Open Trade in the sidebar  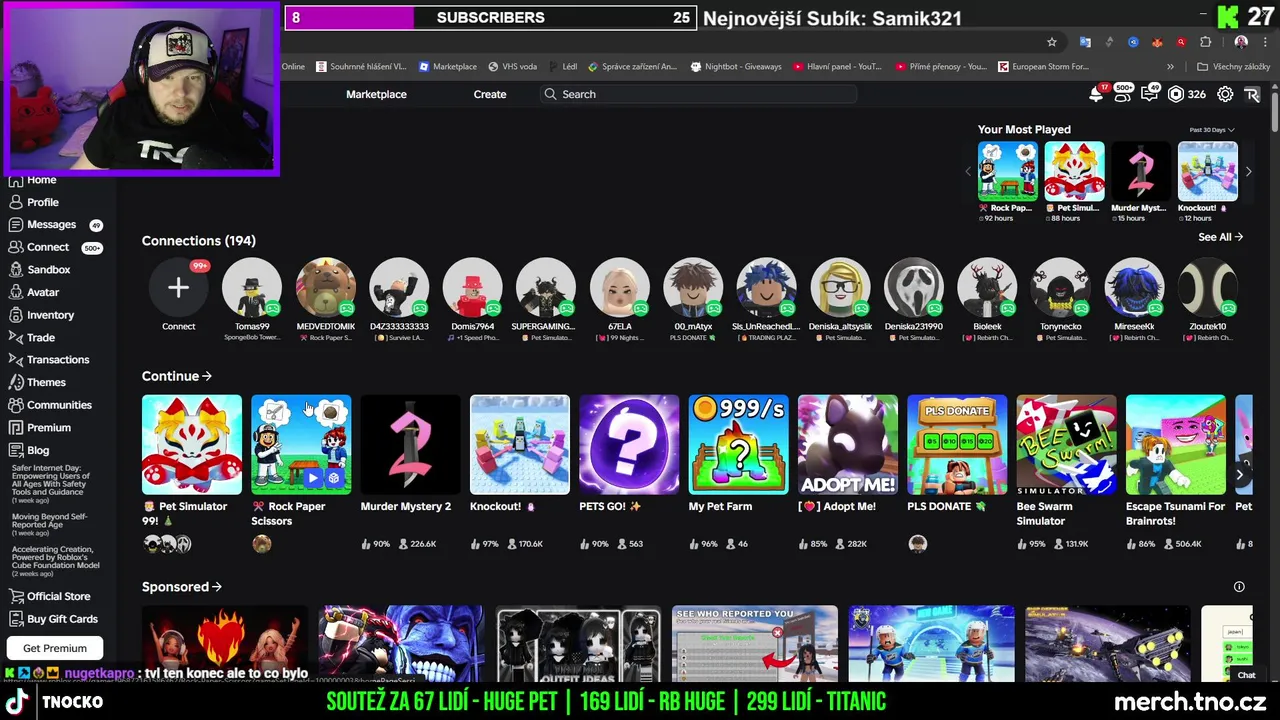pyautogui.click(x=41, y=338)
